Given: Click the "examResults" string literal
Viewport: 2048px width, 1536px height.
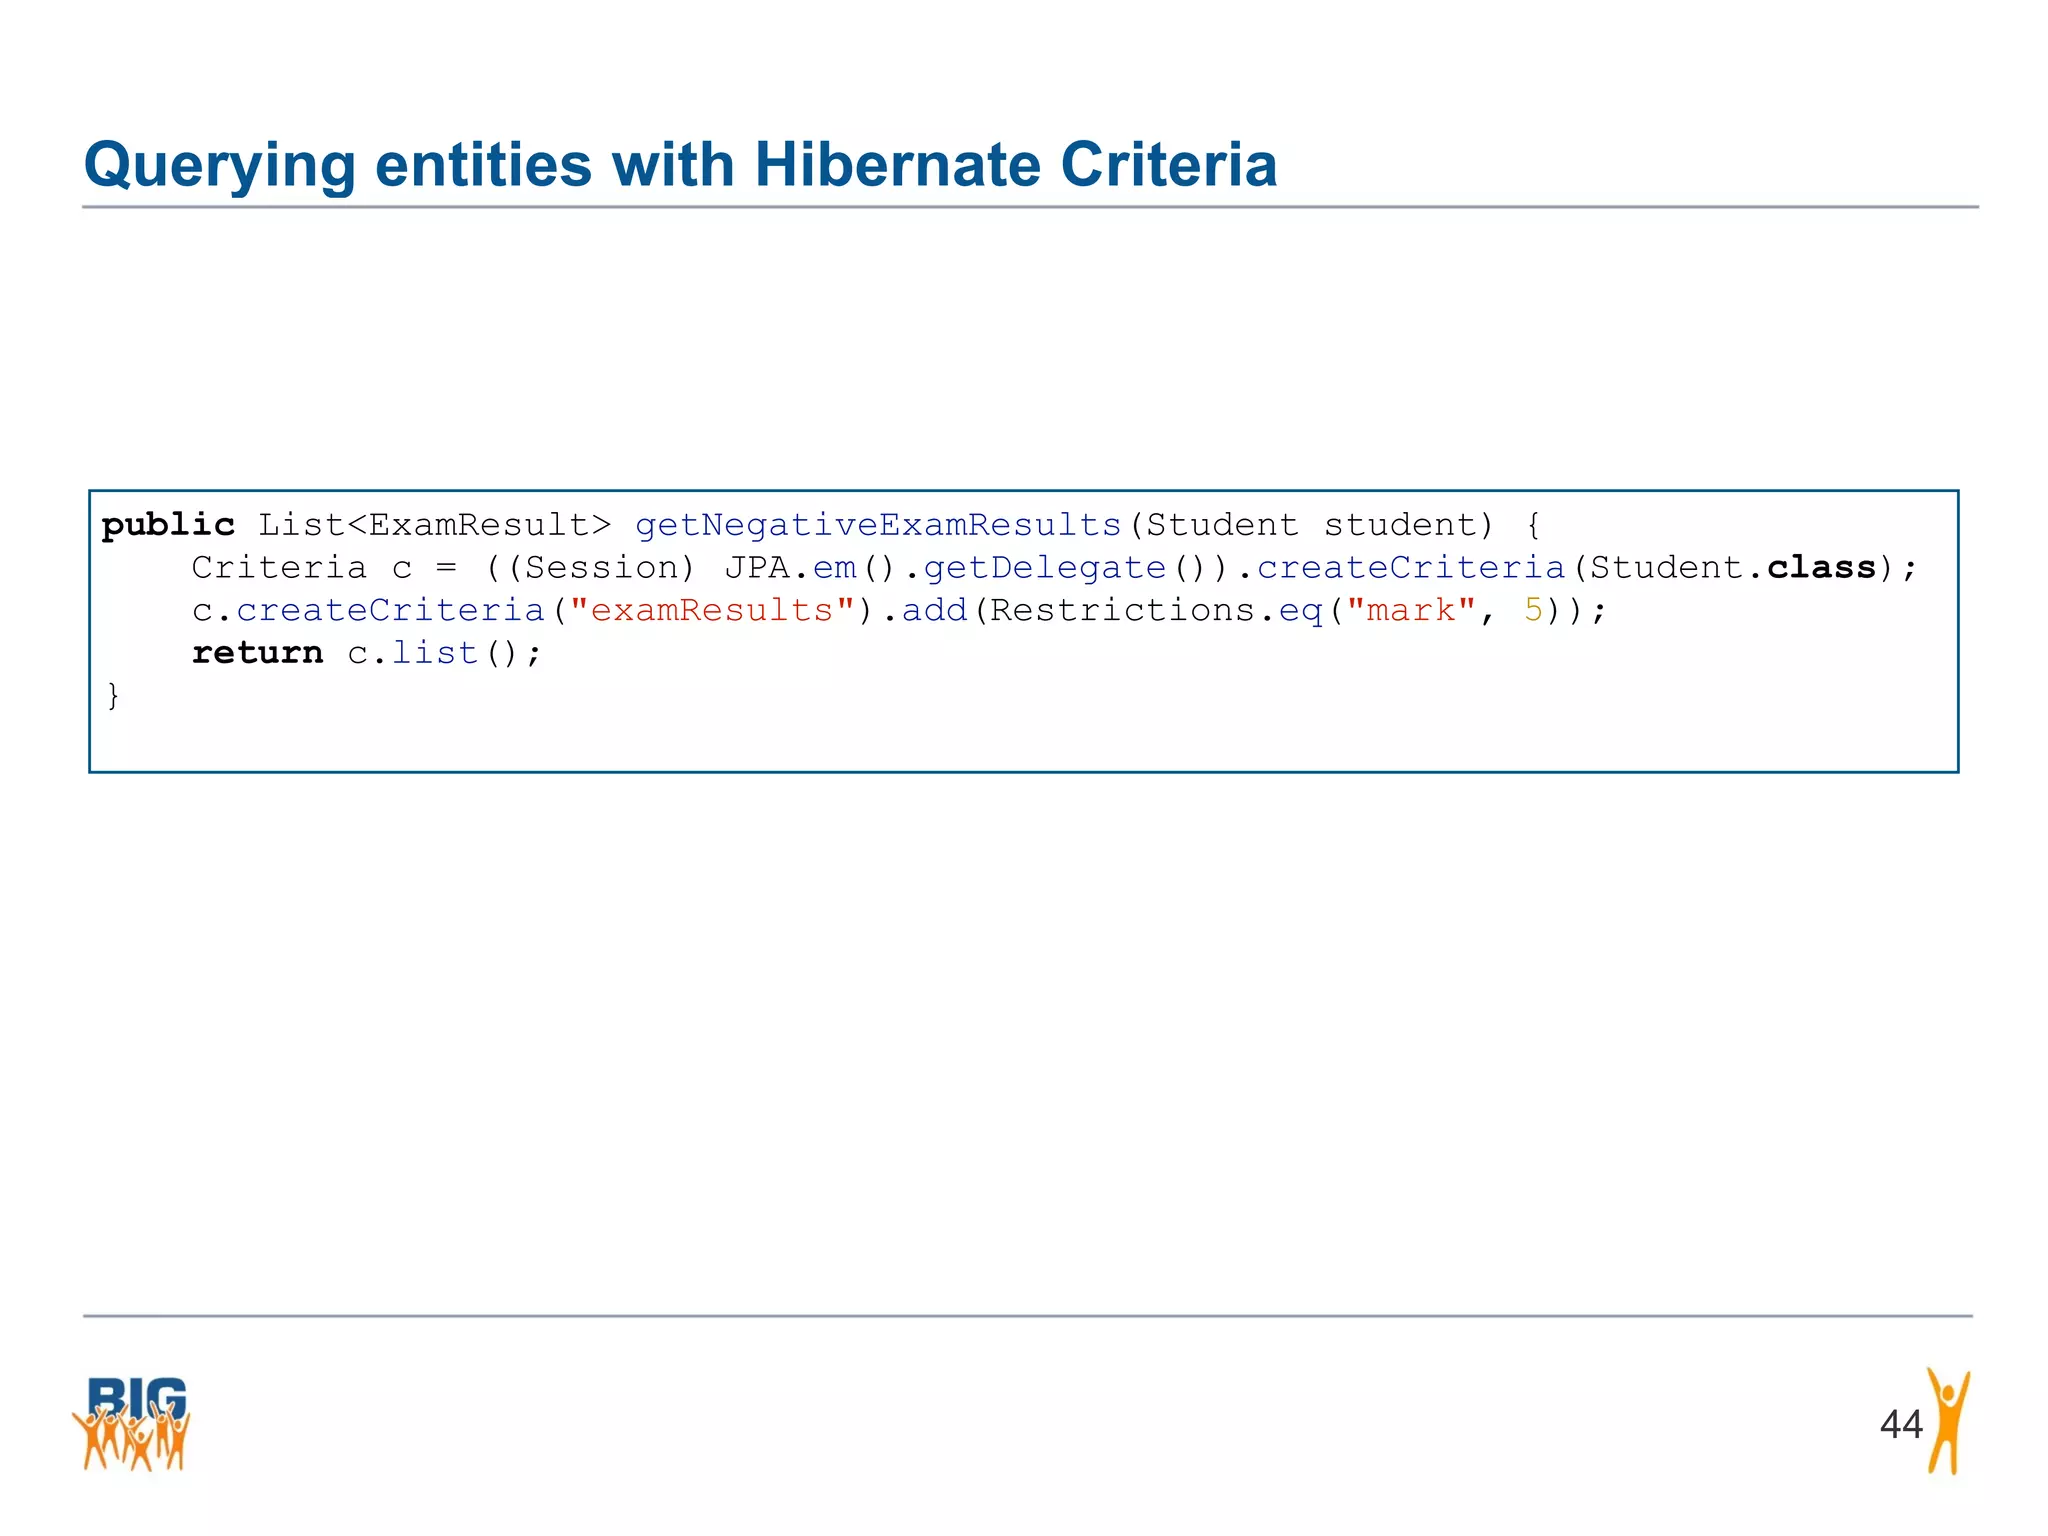Looking at the screenshot, I should 712,610.
